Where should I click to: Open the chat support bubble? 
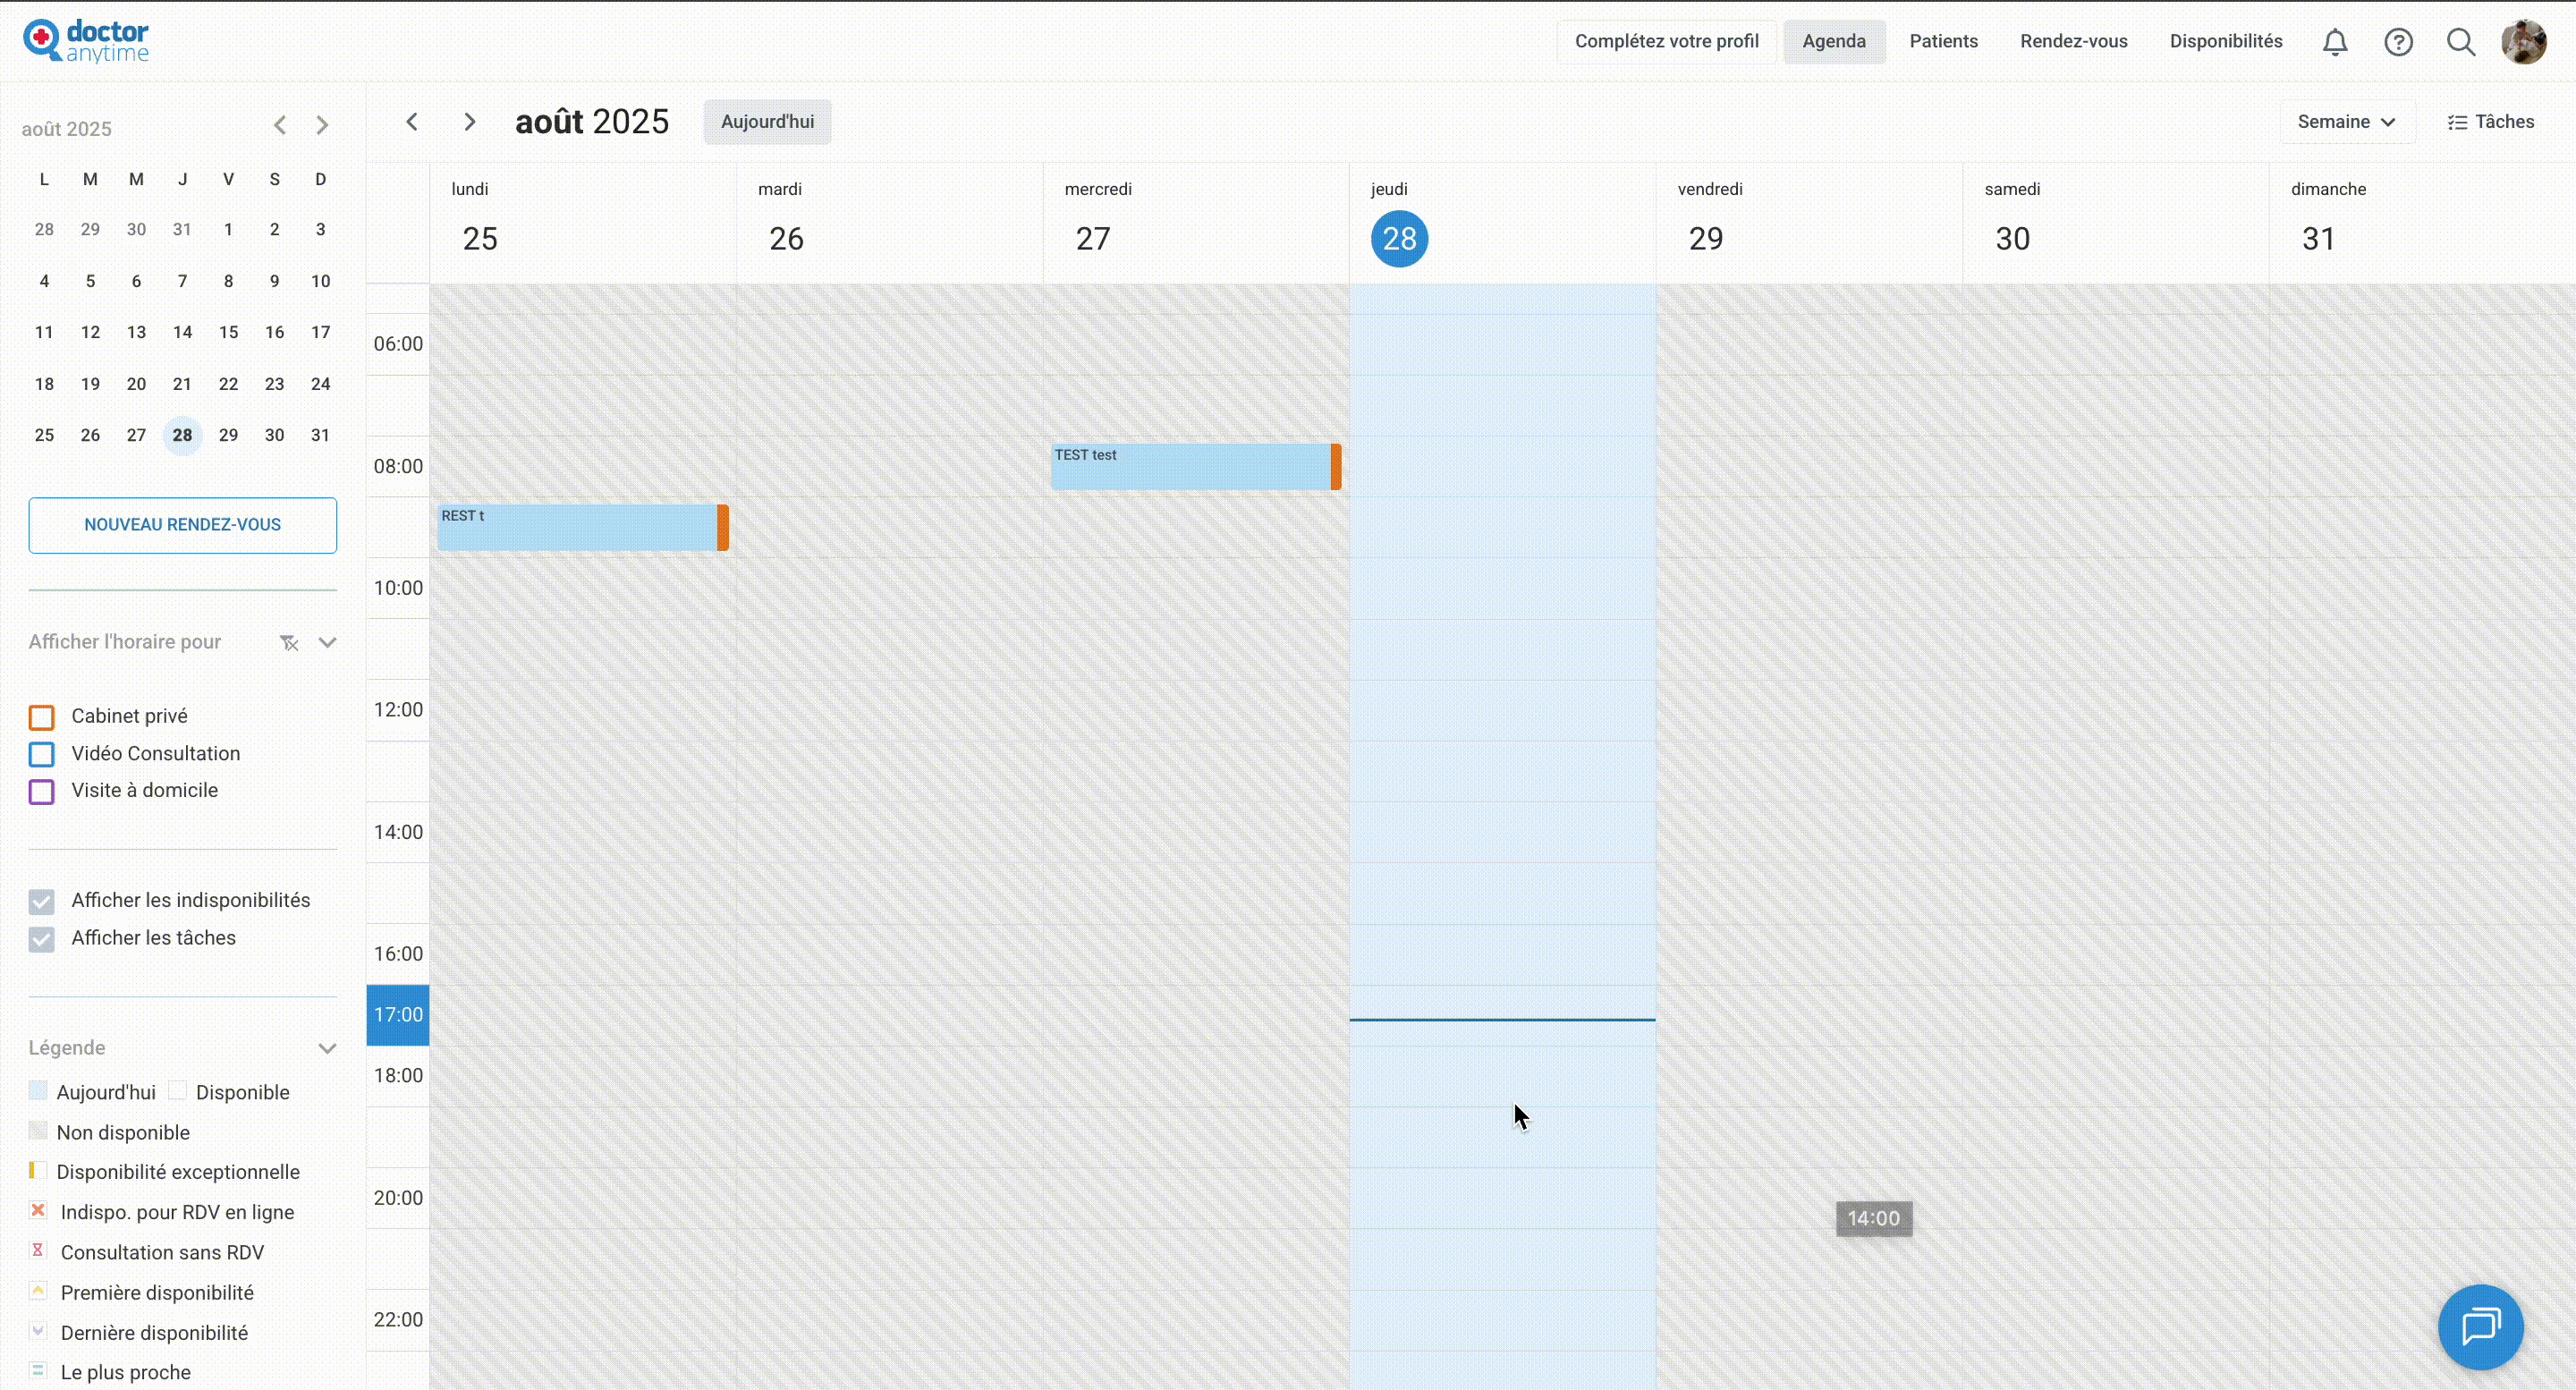pos(2481,1327)
